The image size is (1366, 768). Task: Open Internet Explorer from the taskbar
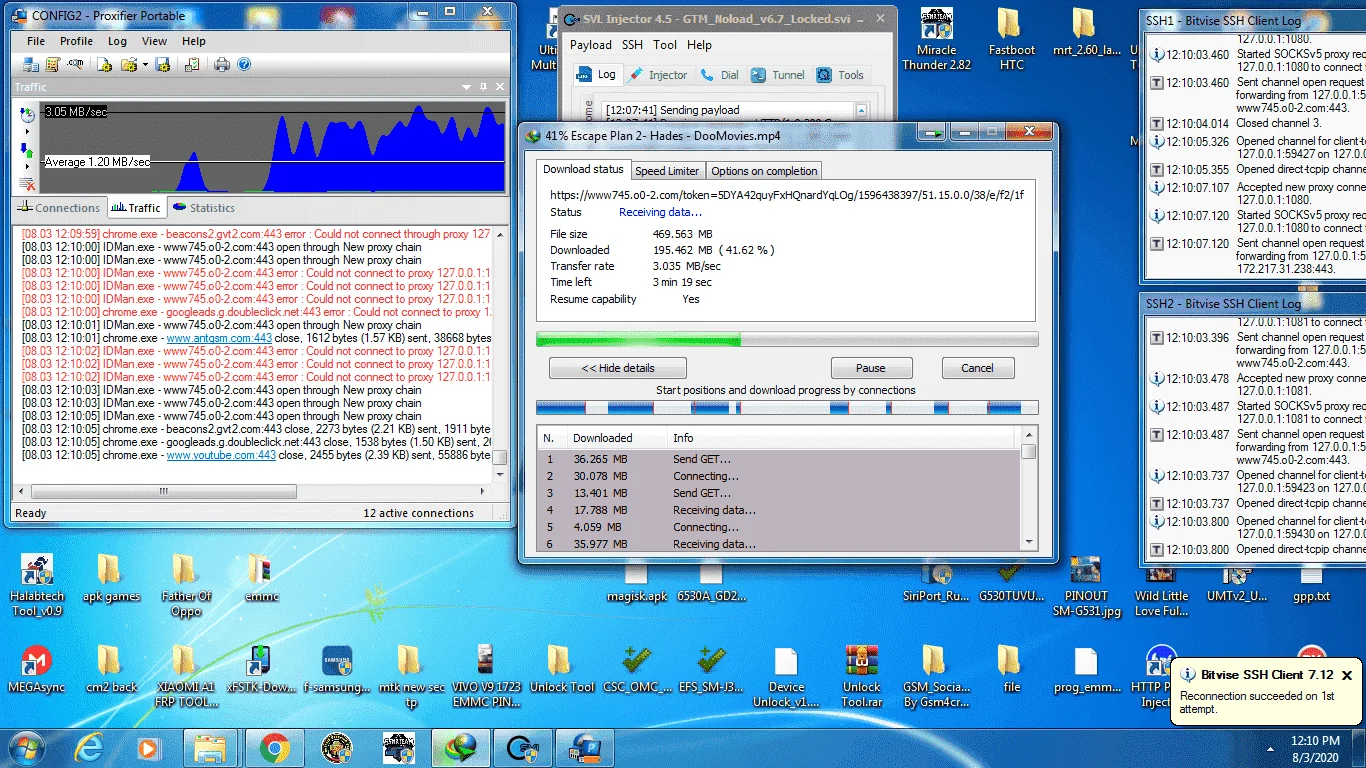point(89,747)
